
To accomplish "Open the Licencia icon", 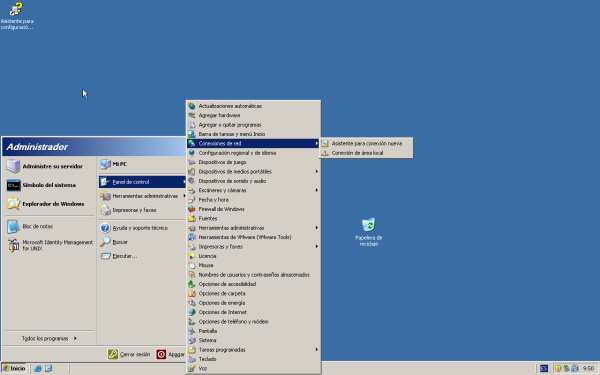I will [192, 256].
